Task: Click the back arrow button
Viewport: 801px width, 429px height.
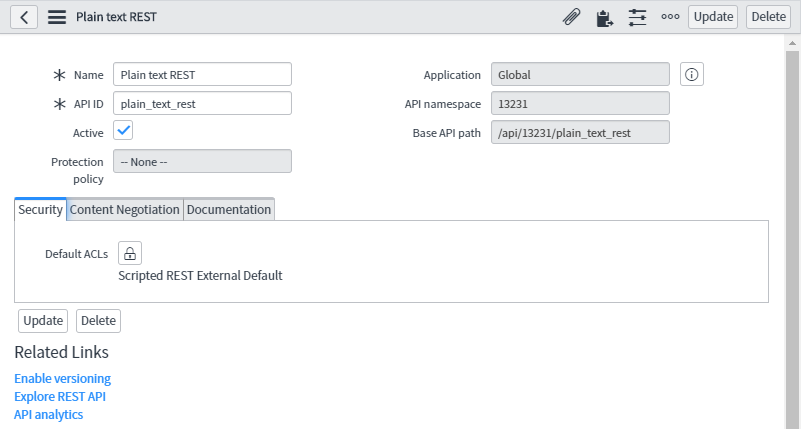Action: 24,17
